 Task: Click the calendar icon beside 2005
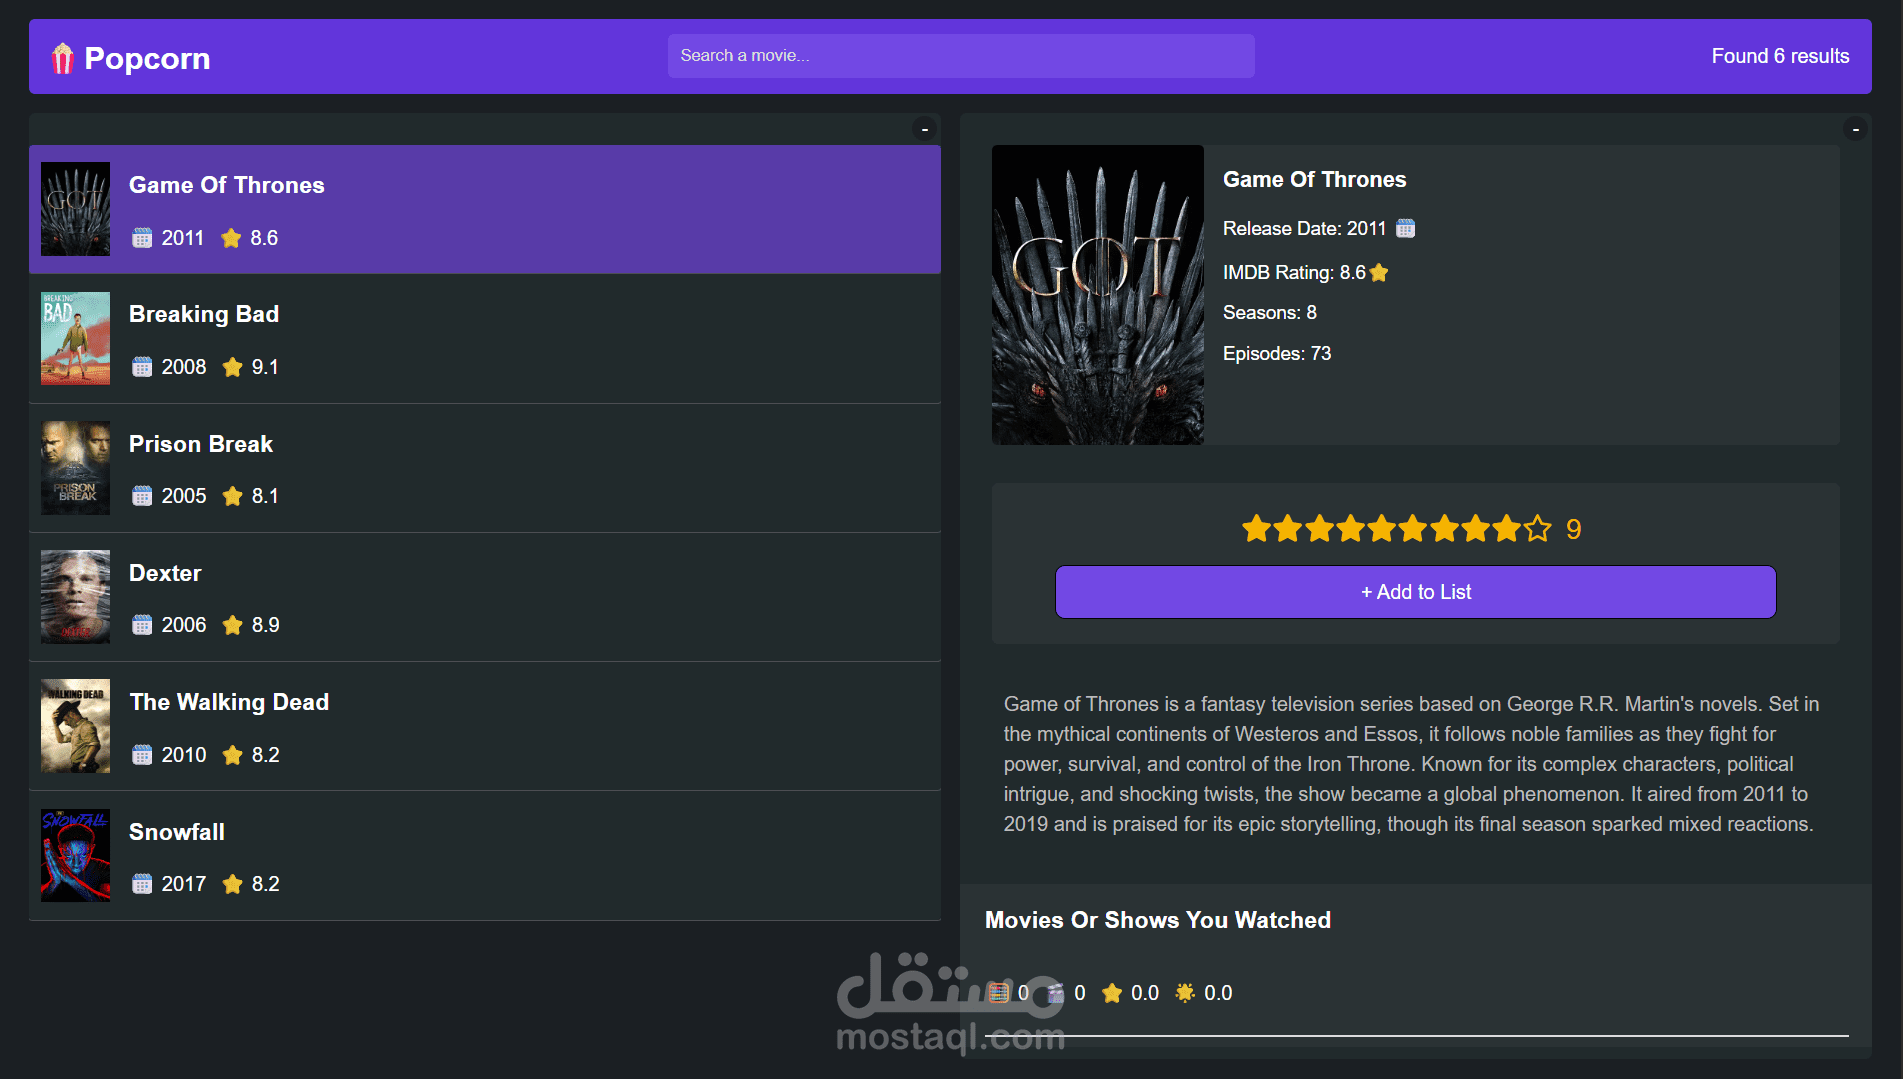click(142, 496)
